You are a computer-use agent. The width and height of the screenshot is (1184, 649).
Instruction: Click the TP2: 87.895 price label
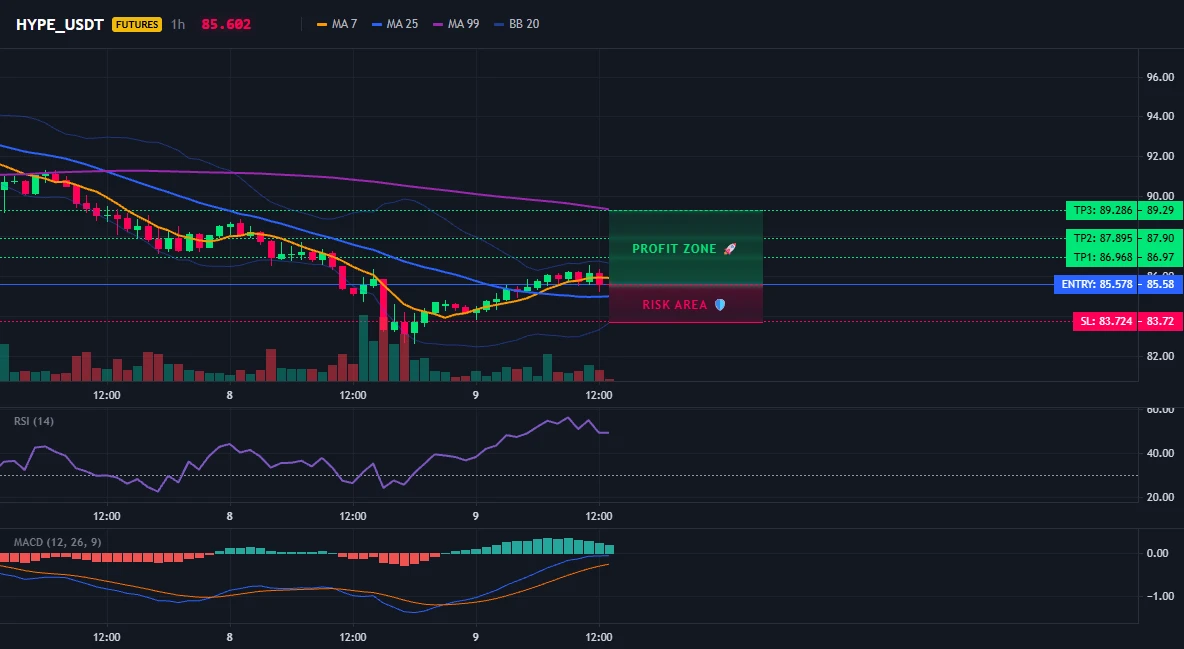pyautogui.click(x=1102, y=238)
